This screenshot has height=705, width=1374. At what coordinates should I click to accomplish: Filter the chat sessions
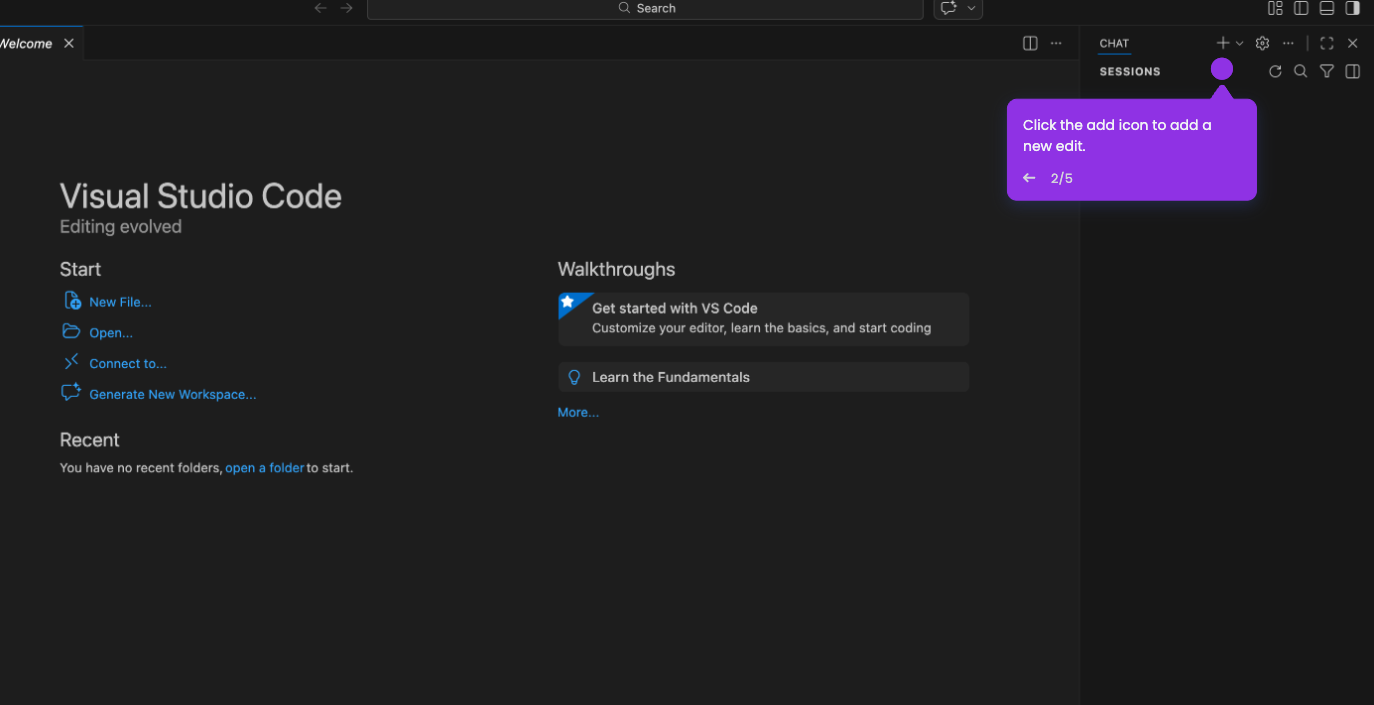[1327, 71]
